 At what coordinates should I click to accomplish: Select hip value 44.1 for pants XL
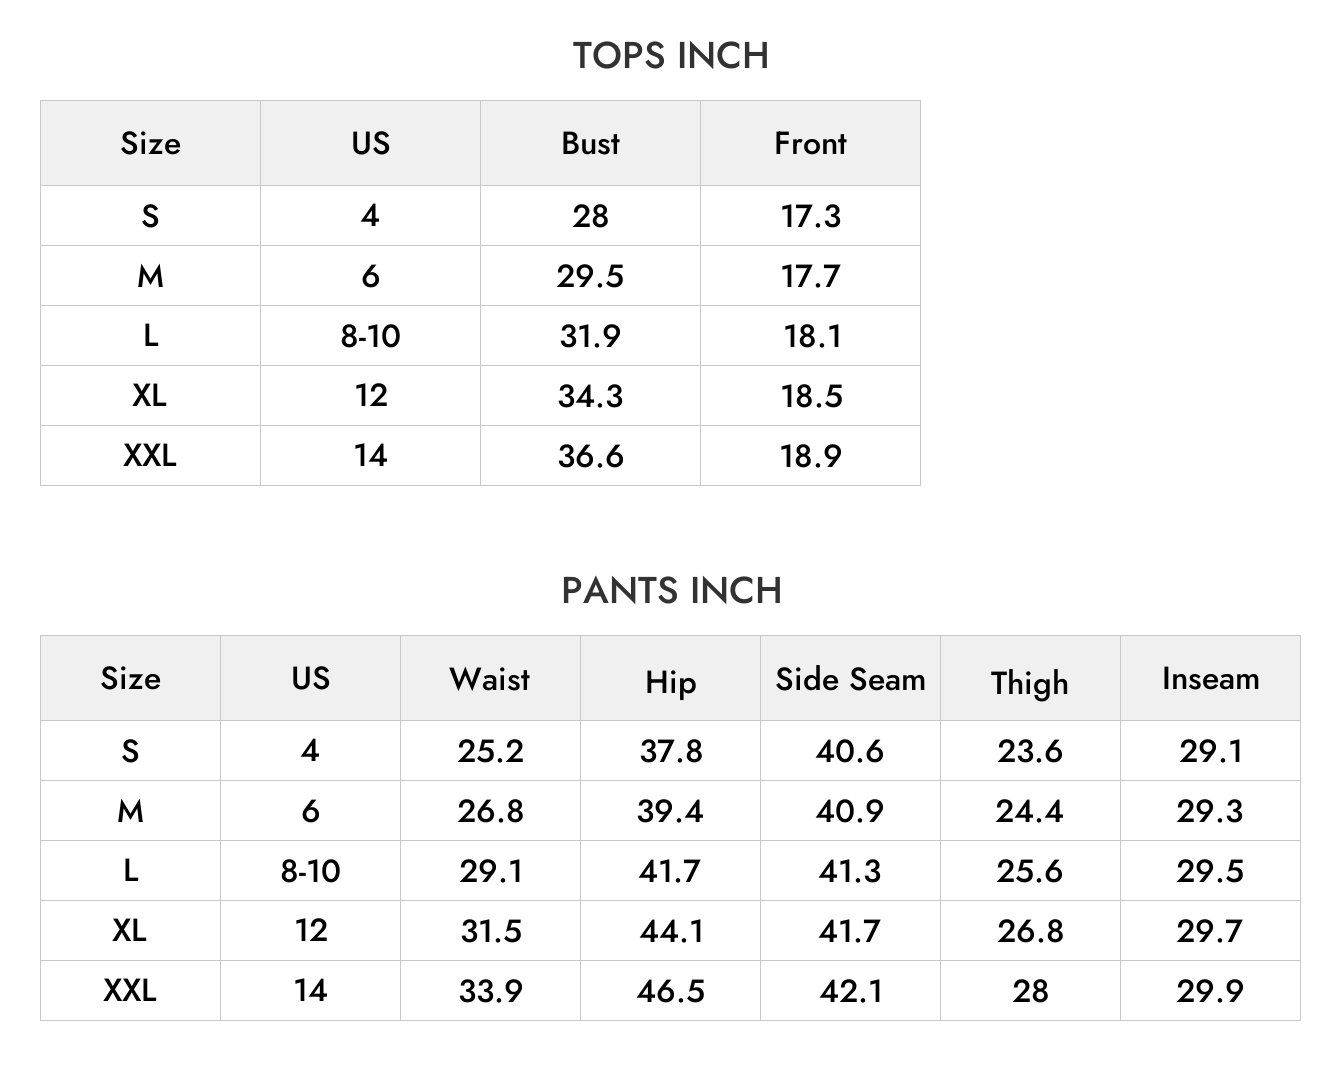point(670,931)
